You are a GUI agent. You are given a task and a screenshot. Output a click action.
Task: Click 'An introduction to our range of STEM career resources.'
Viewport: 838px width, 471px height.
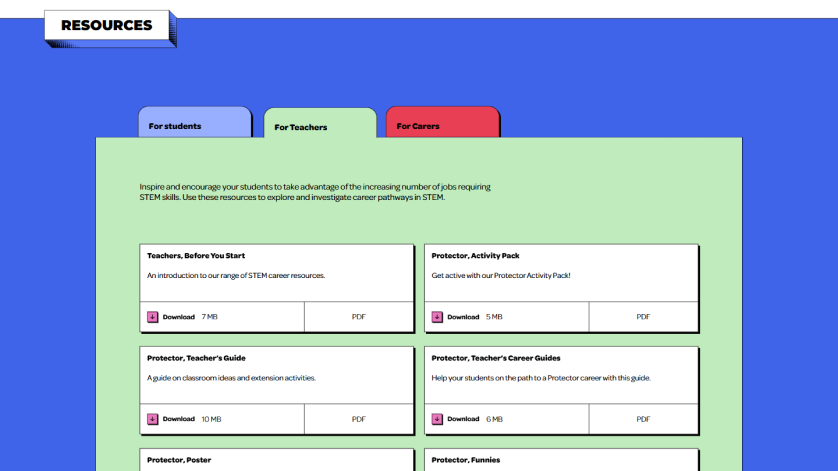click(236, 276)
